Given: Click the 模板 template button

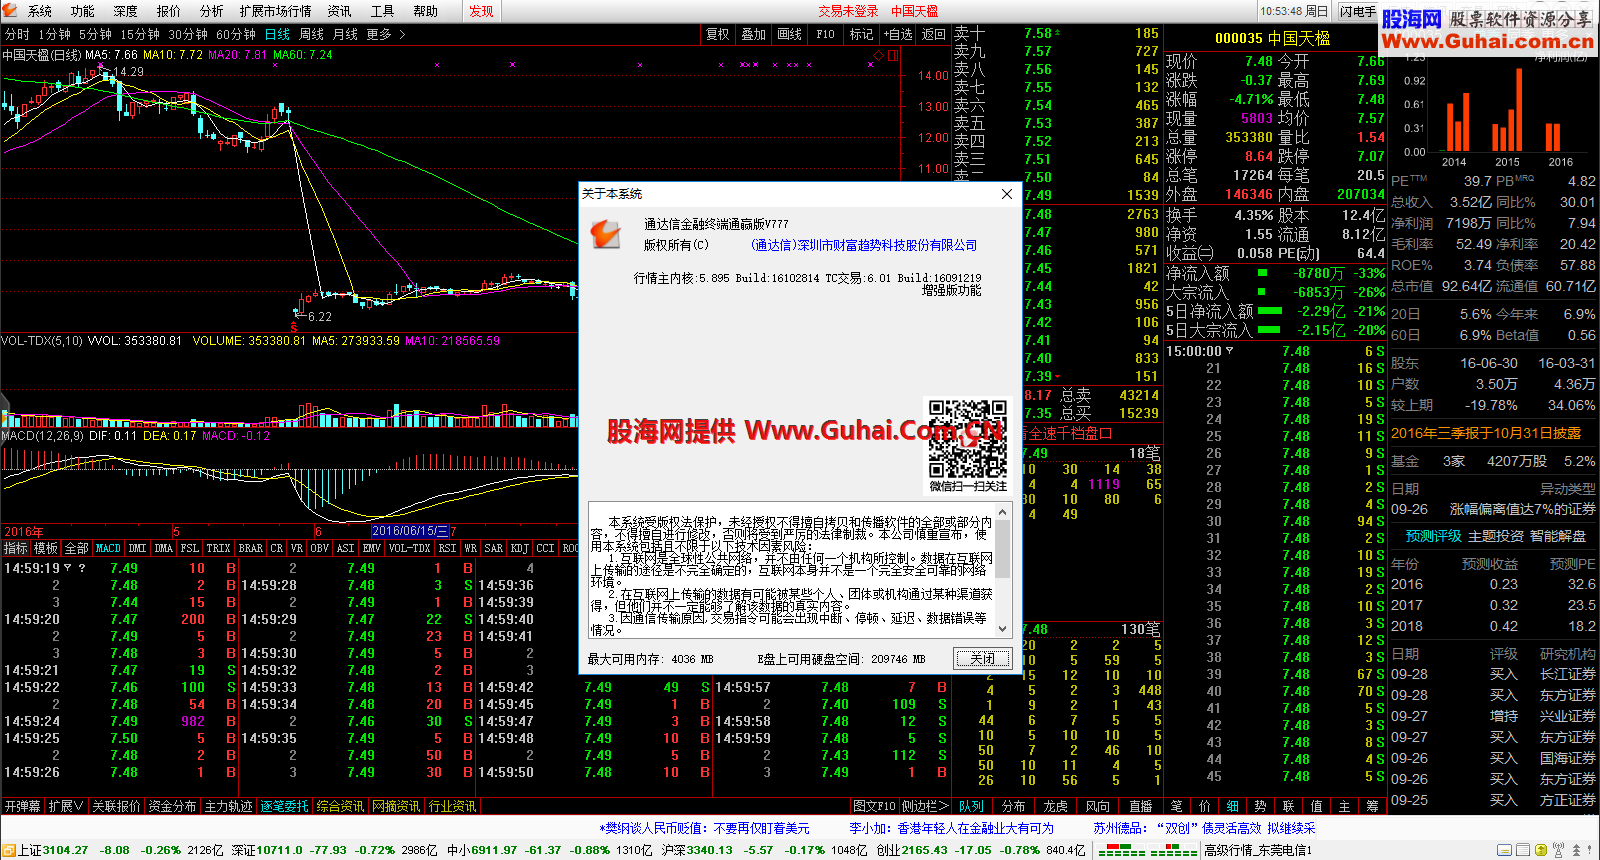Looking at the screenshot, I should 46,548.
